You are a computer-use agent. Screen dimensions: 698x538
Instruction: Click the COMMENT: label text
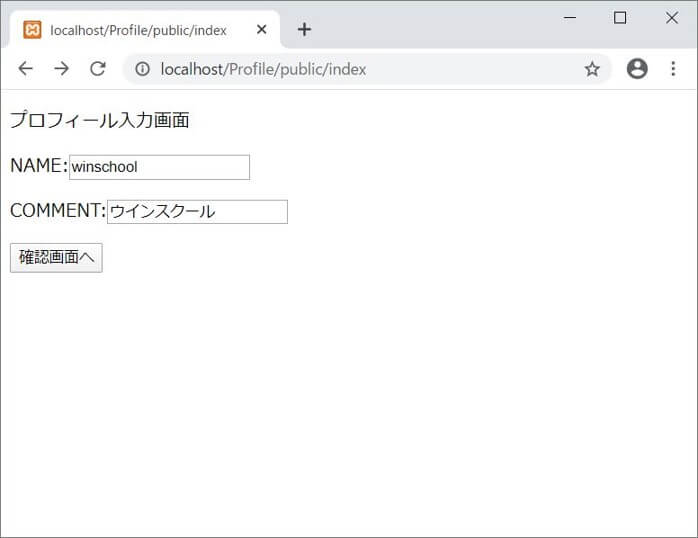pyautogui.click(x=58, y=210)
